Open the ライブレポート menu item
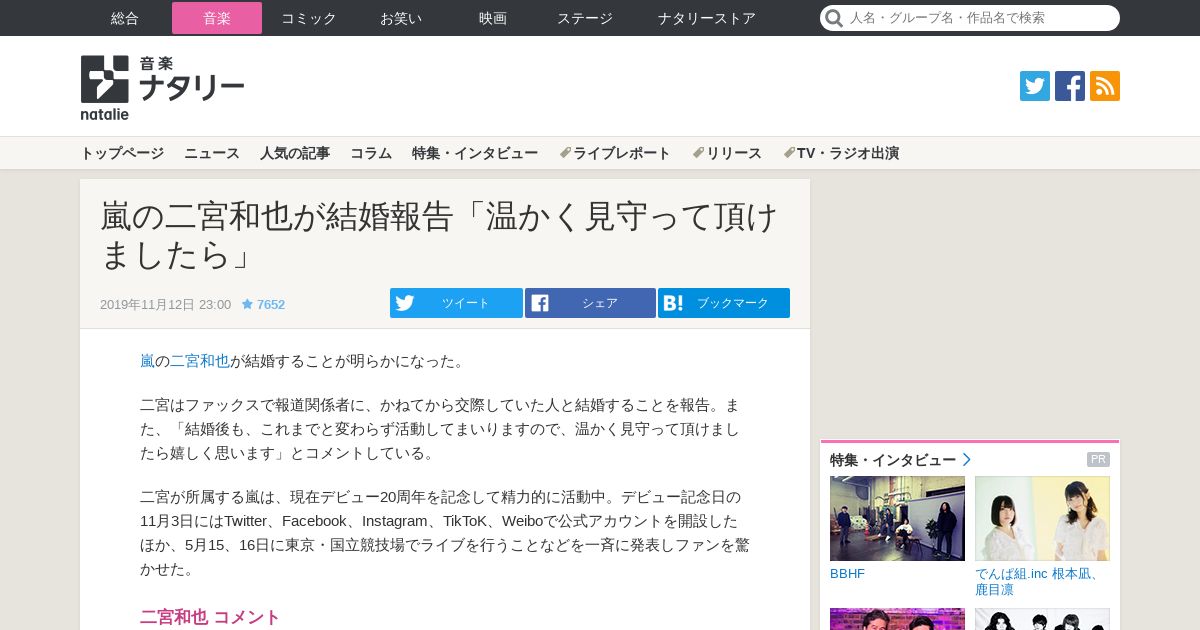 pyautogui.click(x=615, y=153)
